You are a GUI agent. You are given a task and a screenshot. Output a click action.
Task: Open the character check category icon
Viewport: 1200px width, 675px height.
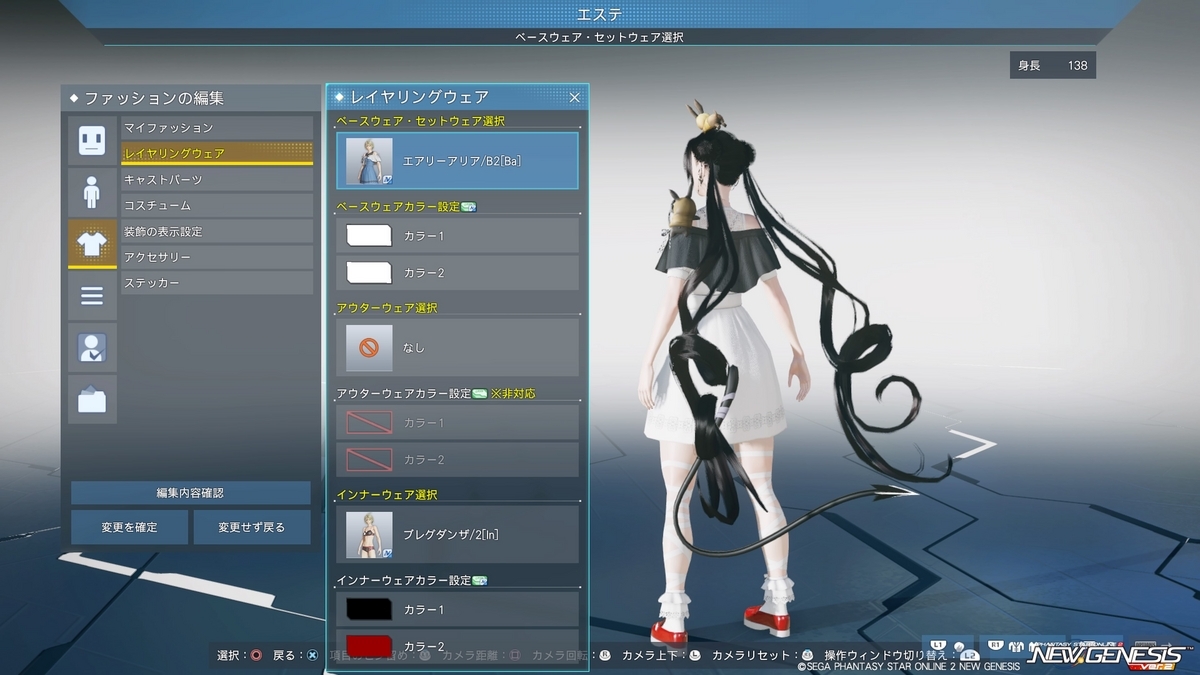pyautogui.click(x=92, y=348)
